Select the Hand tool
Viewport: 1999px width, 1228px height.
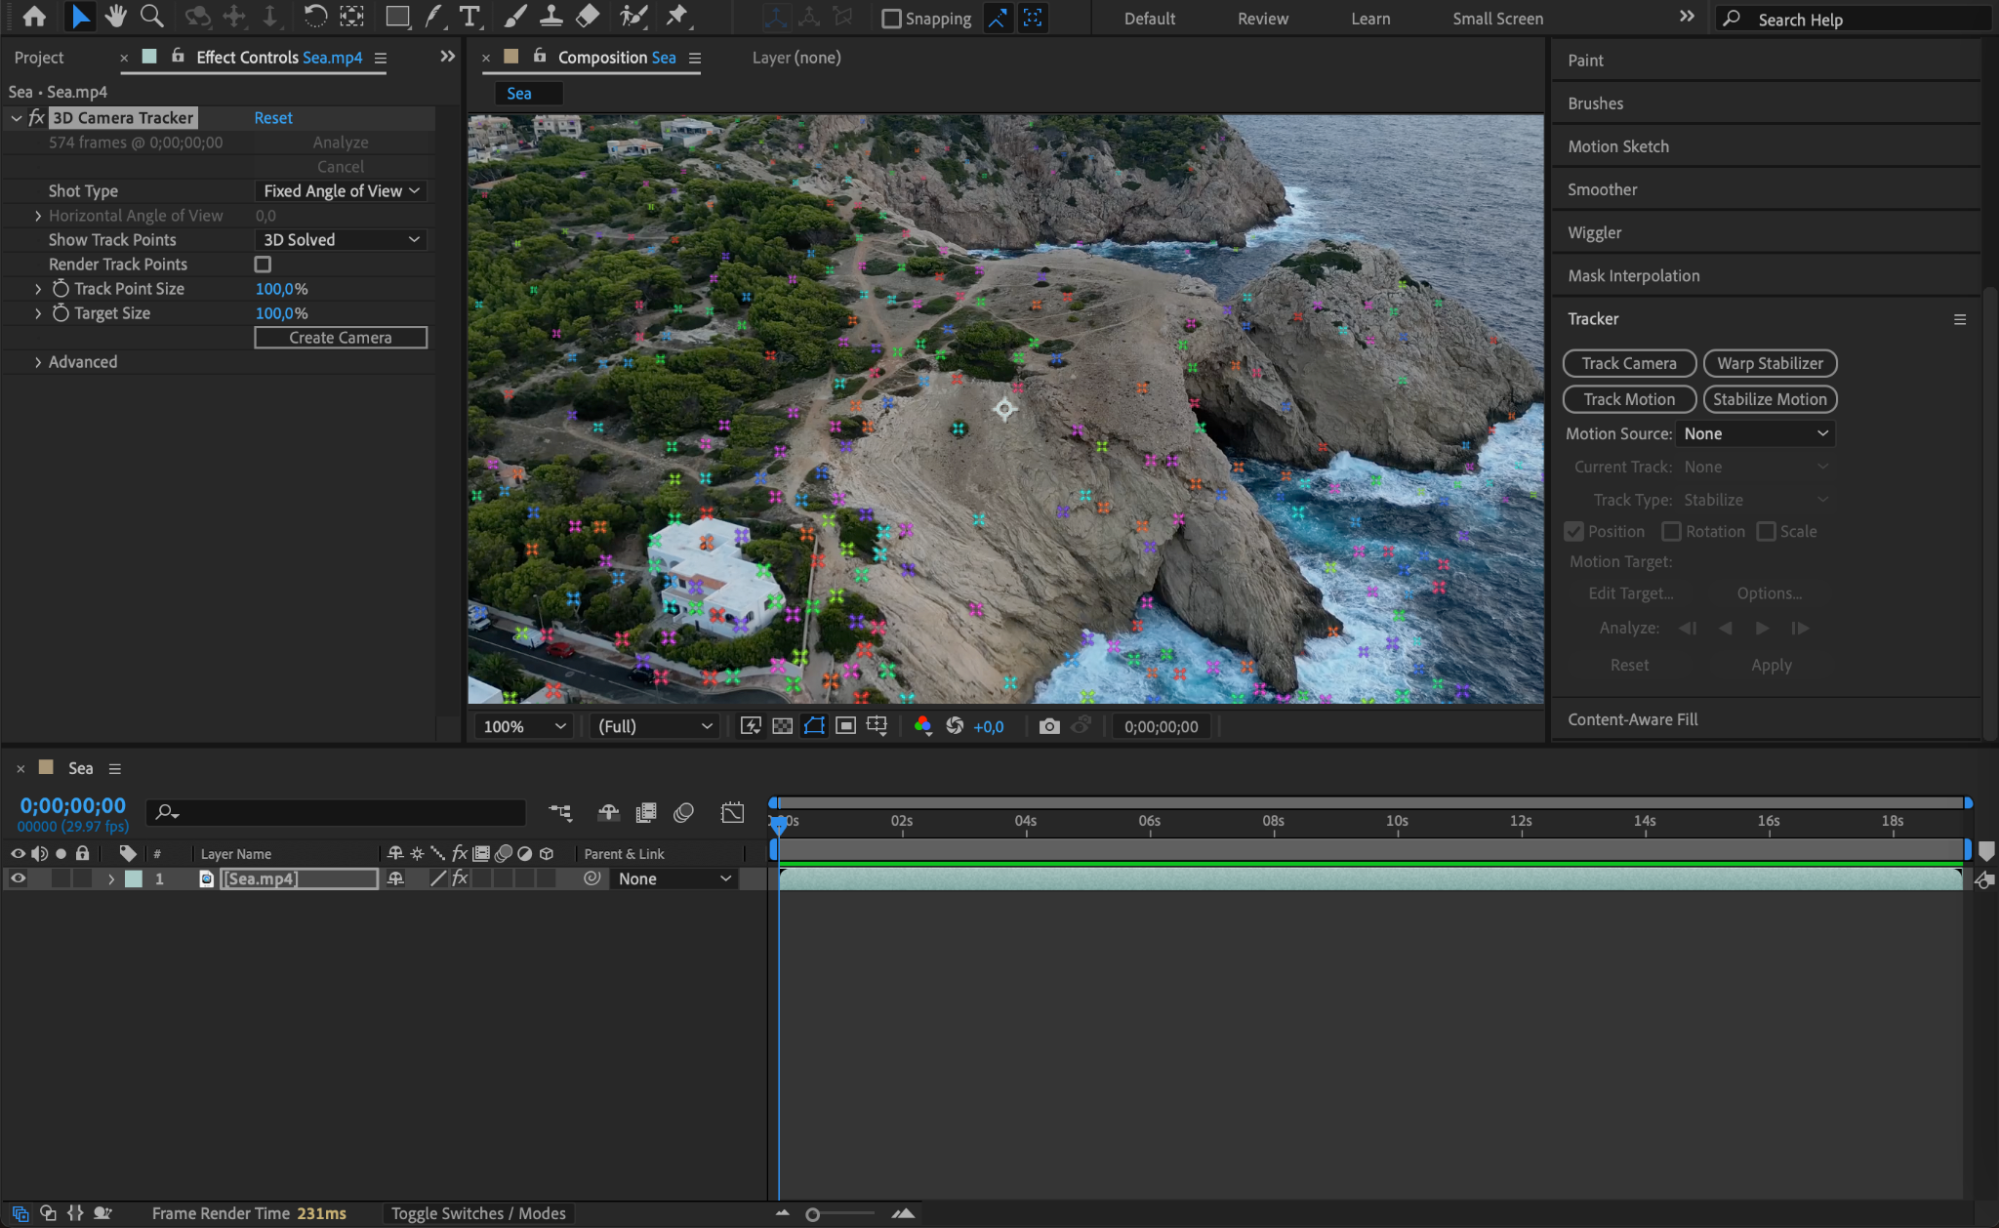(116, 16)
